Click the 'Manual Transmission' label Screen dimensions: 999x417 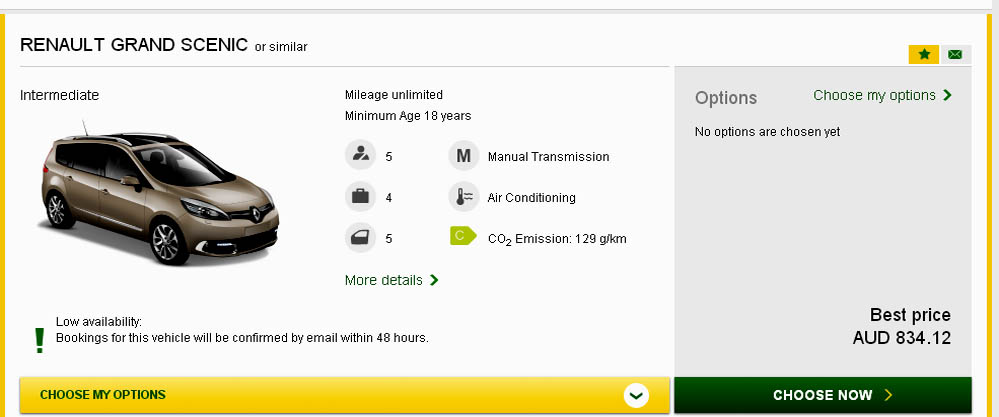[x=548, y=157]
